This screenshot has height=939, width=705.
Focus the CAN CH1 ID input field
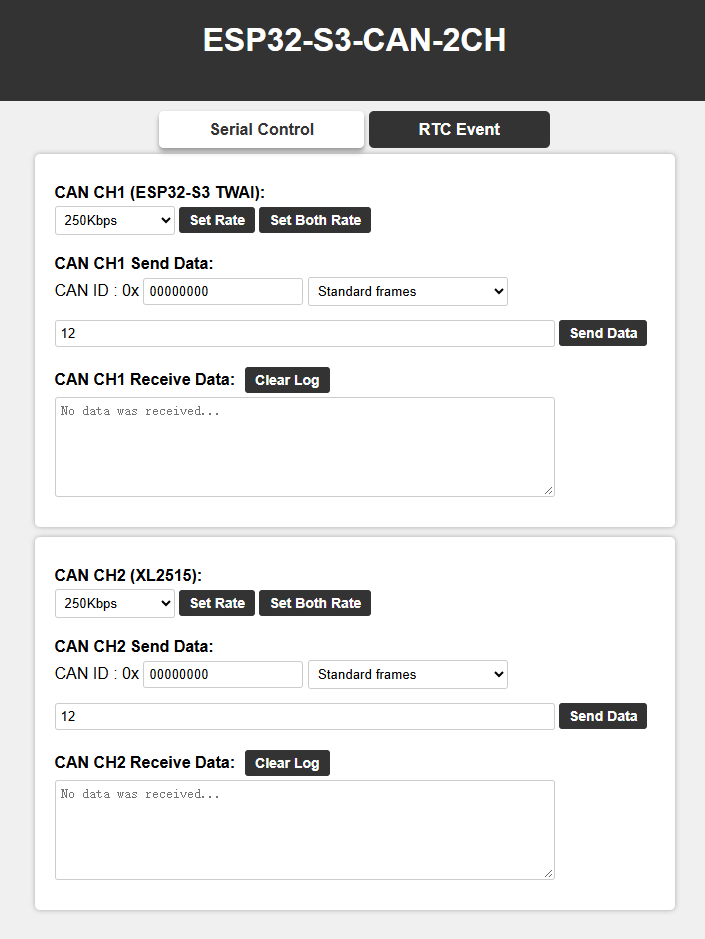[x=223, y=292]
